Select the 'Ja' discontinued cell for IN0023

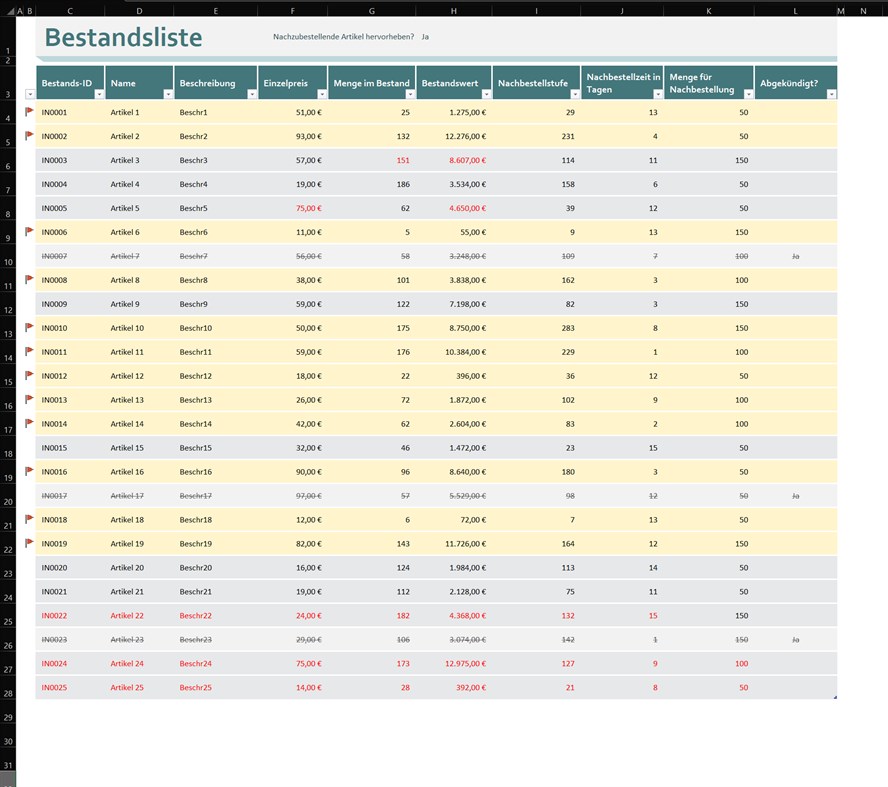click(795, 640)
